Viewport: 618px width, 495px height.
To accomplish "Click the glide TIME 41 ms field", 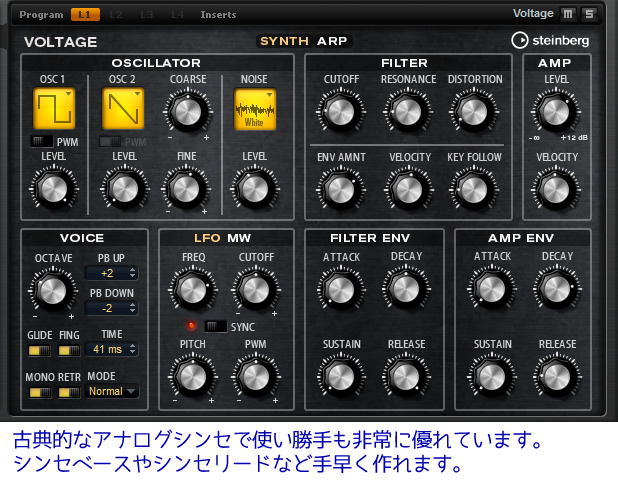I will click(x=112, y=349).
